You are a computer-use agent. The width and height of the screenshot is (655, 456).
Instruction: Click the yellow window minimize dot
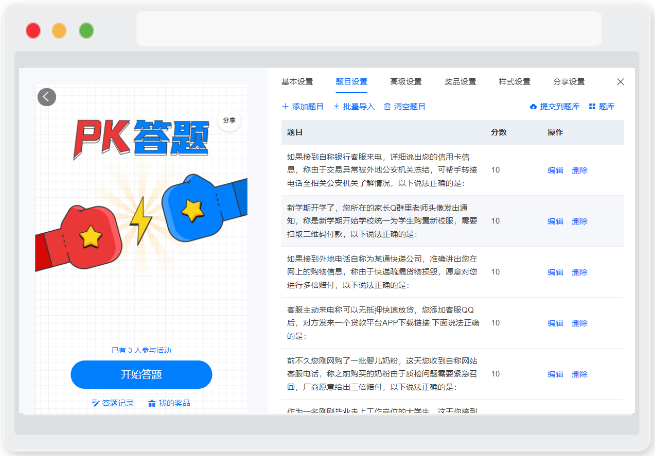[x=59, y=30]
